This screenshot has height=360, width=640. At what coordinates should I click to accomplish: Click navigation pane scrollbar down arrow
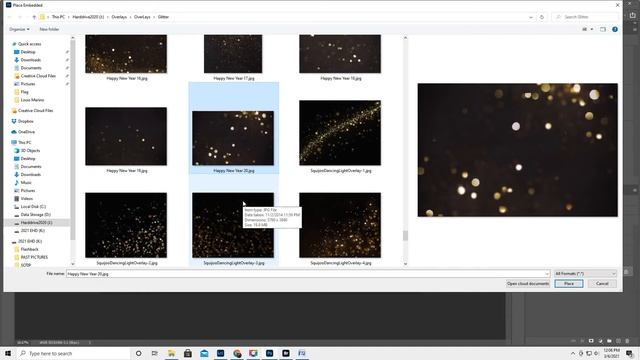tap(73, 264)
